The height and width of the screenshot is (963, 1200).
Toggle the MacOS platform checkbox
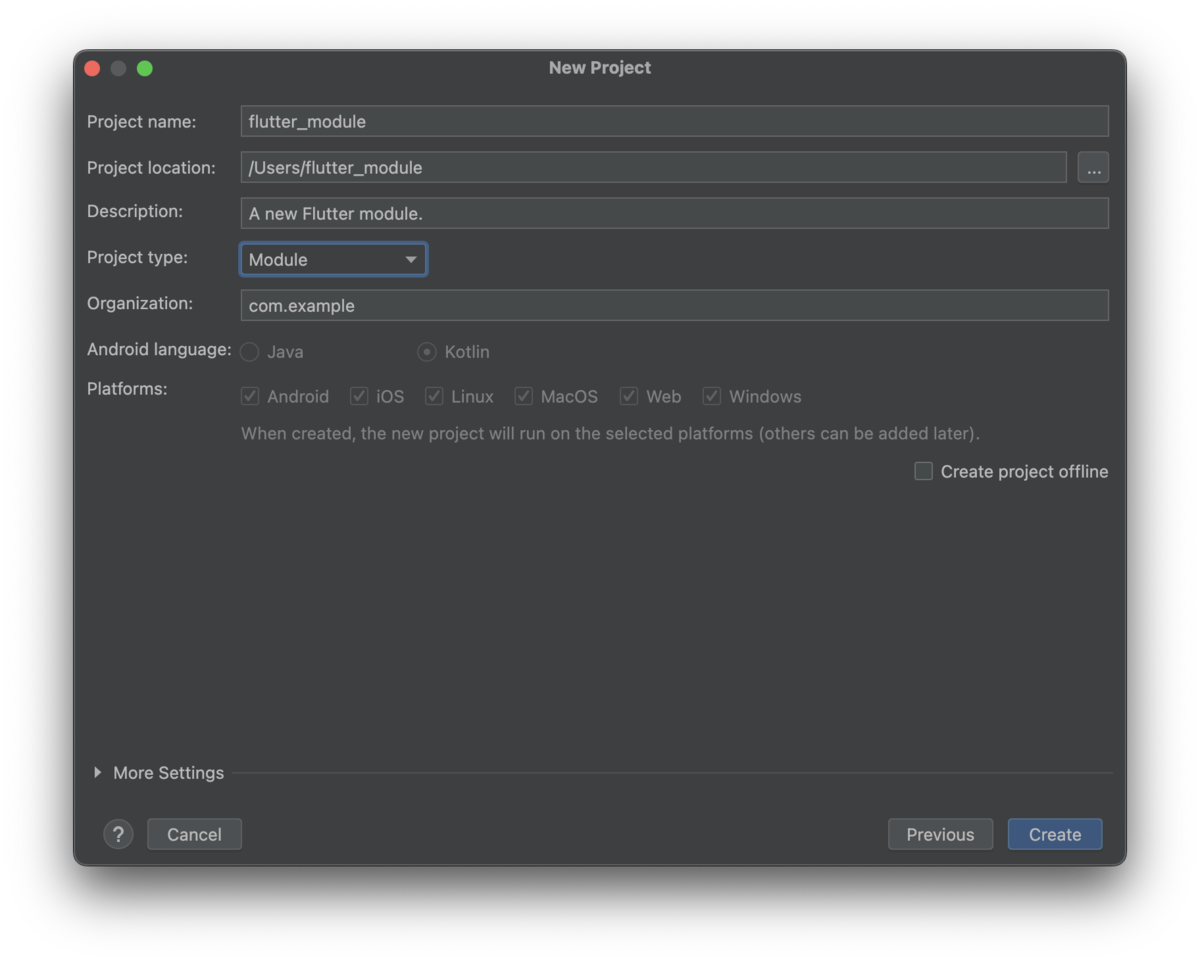tap(524, 396)
